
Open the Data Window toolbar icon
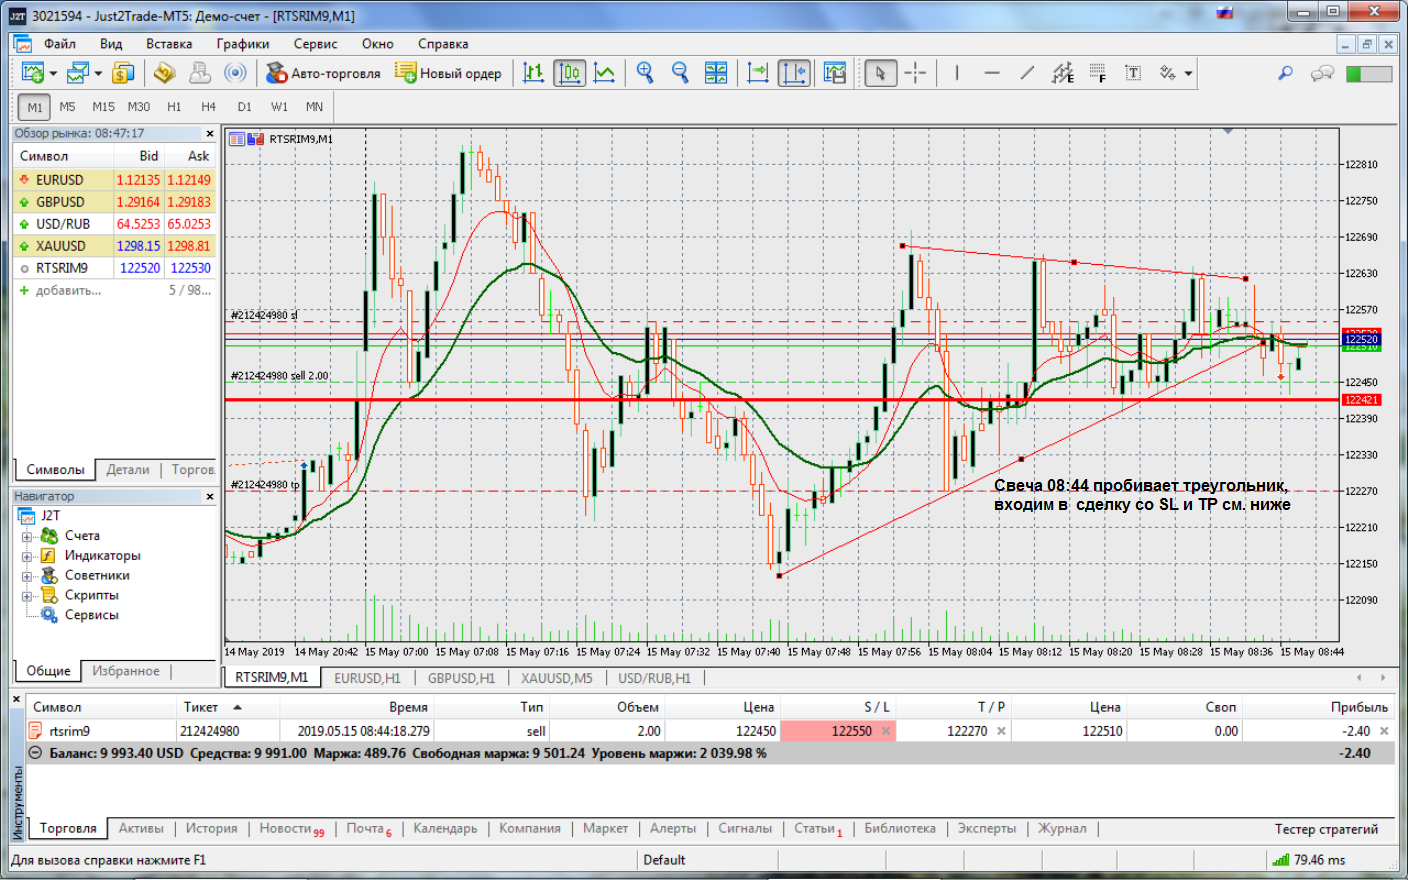tap(165, 73)
